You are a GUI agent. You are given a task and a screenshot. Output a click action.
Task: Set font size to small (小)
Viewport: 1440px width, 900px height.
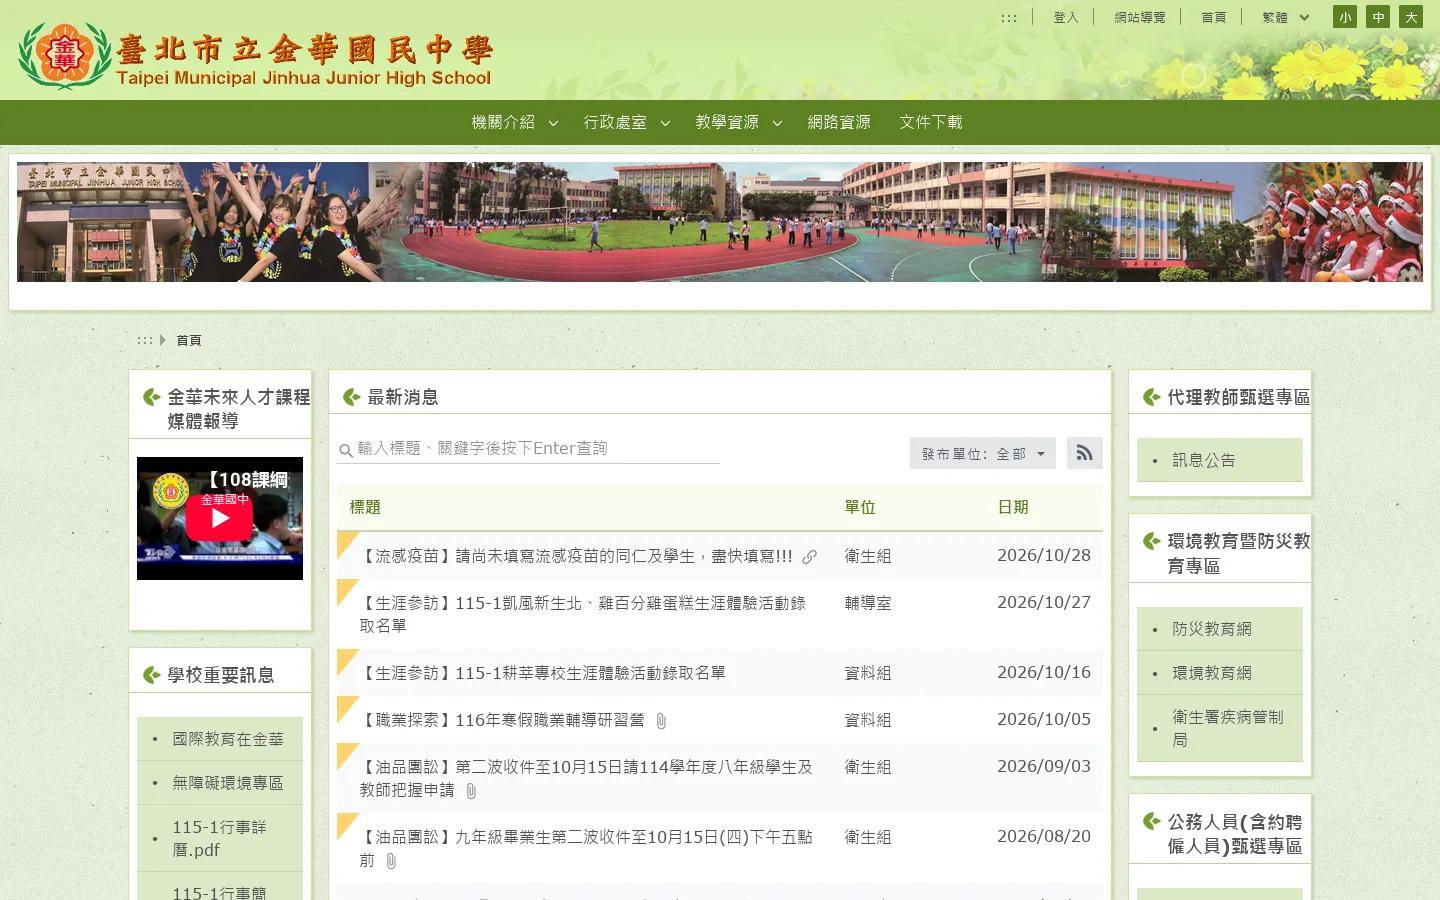(1345, 17)
